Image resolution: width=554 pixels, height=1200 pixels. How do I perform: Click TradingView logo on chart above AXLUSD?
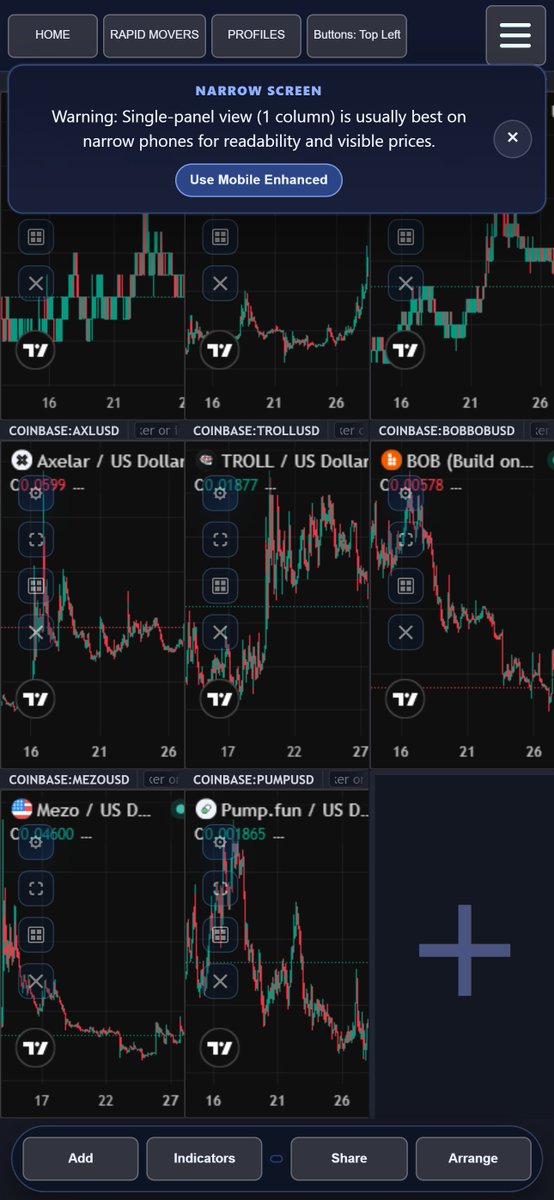pyautogui.click(x=36, y=350)
